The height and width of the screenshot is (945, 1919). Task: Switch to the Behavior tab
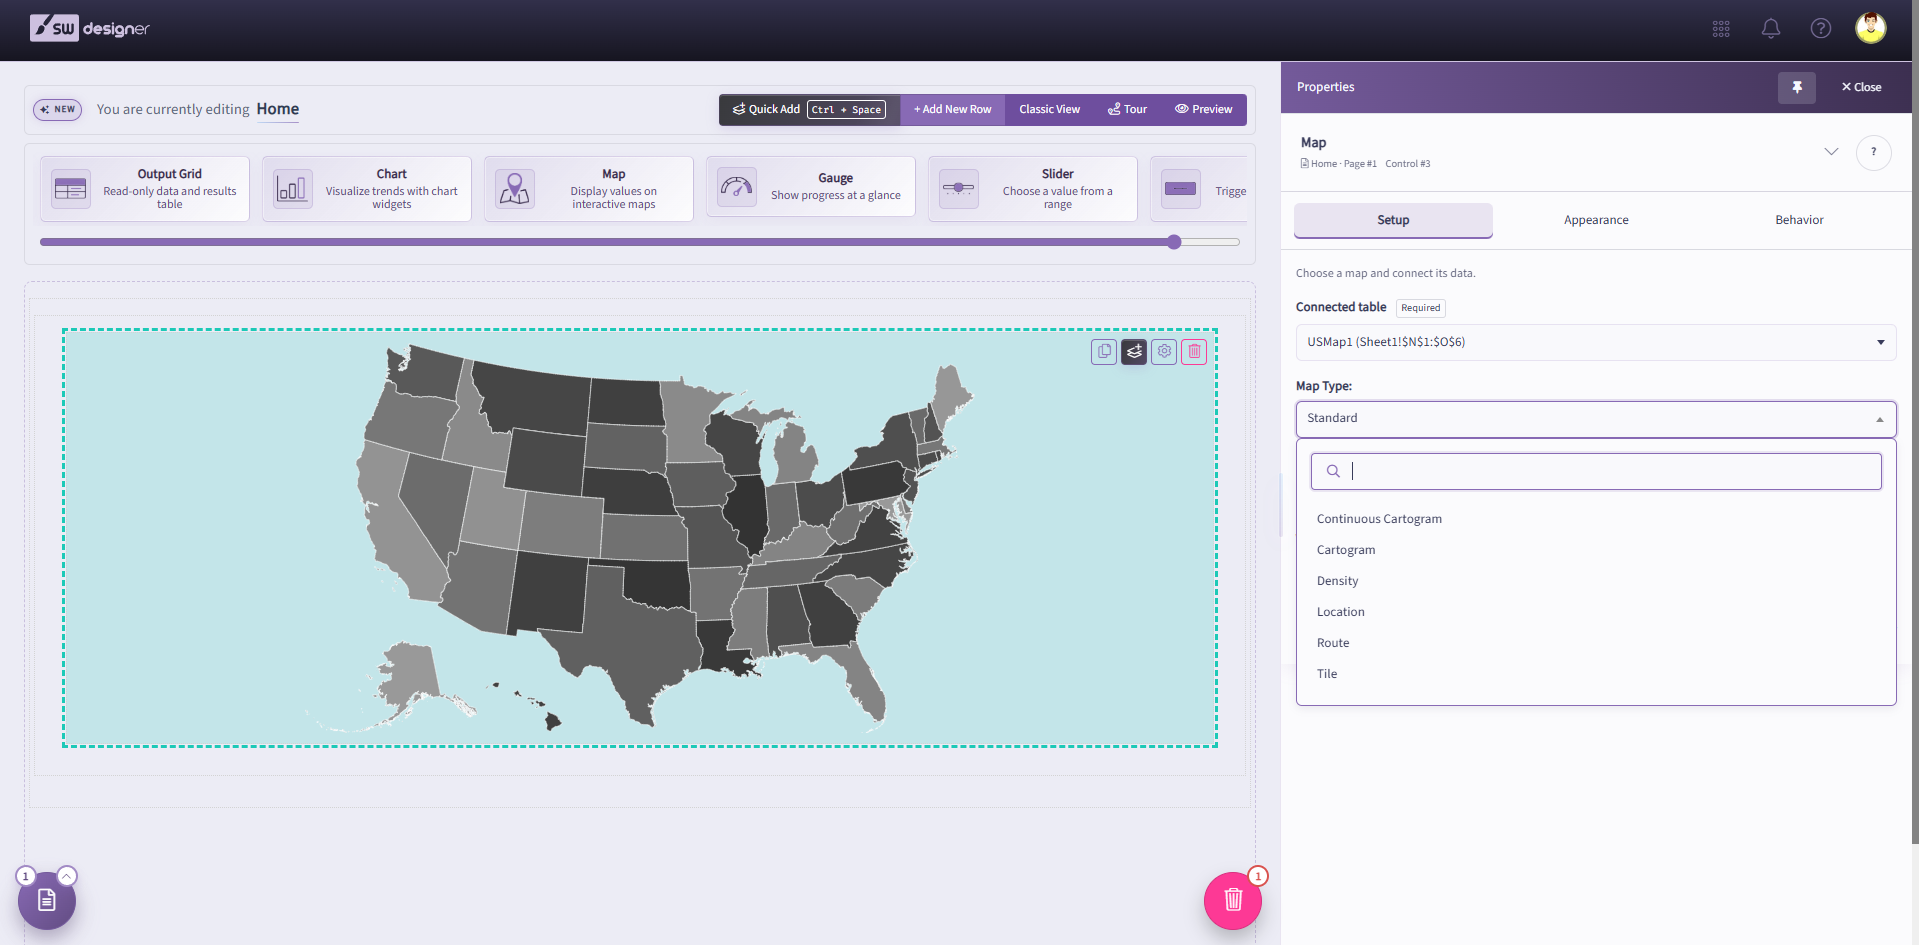point(1799,220)
